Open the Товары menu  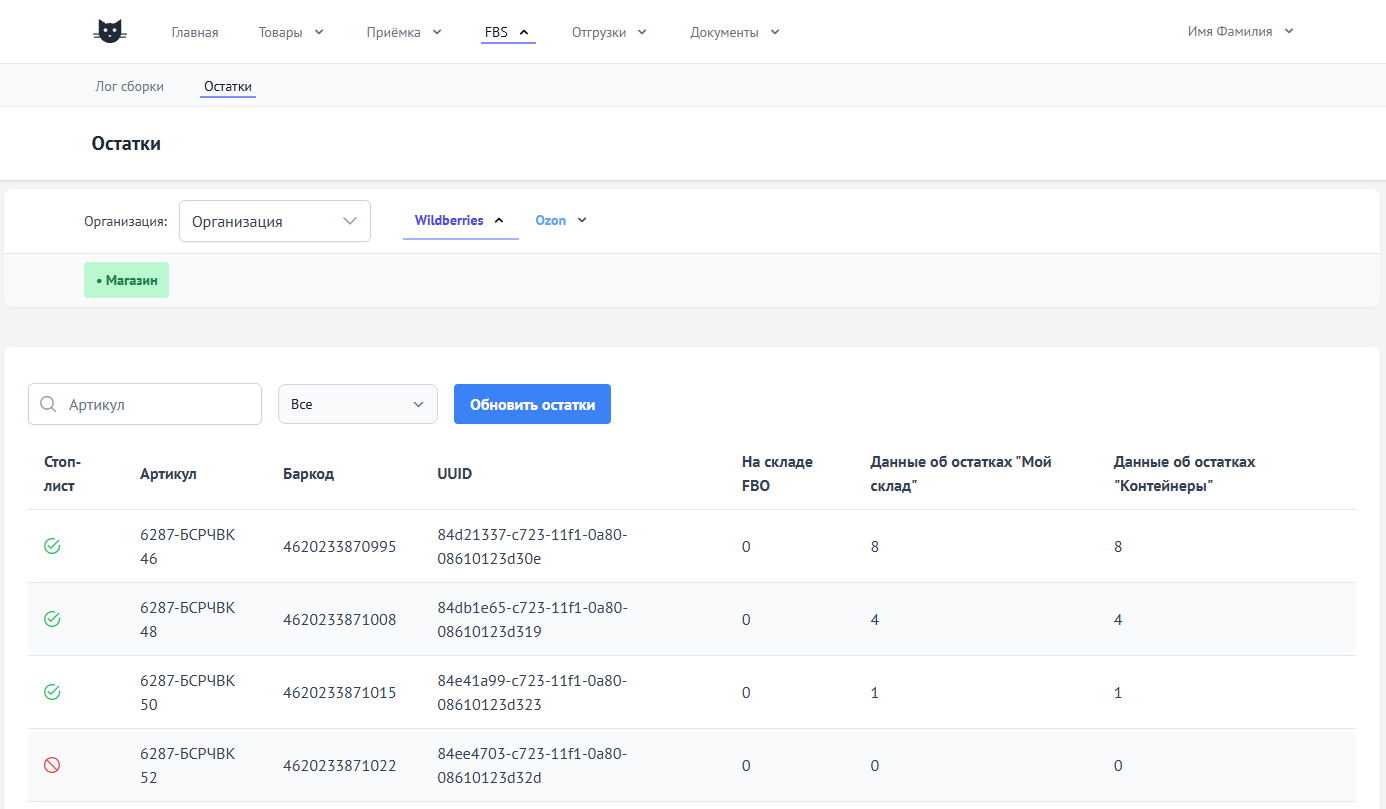pyautogui.click(x=291, y=32)
